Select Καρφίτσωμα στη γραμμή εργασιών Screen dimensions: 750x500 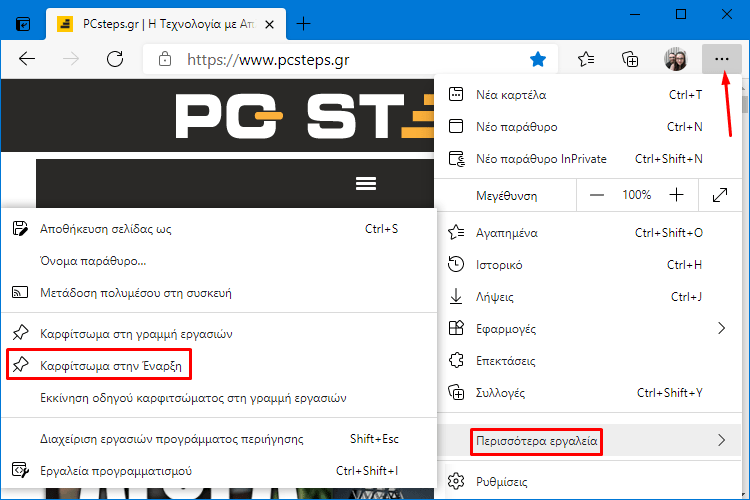(219, 333)
